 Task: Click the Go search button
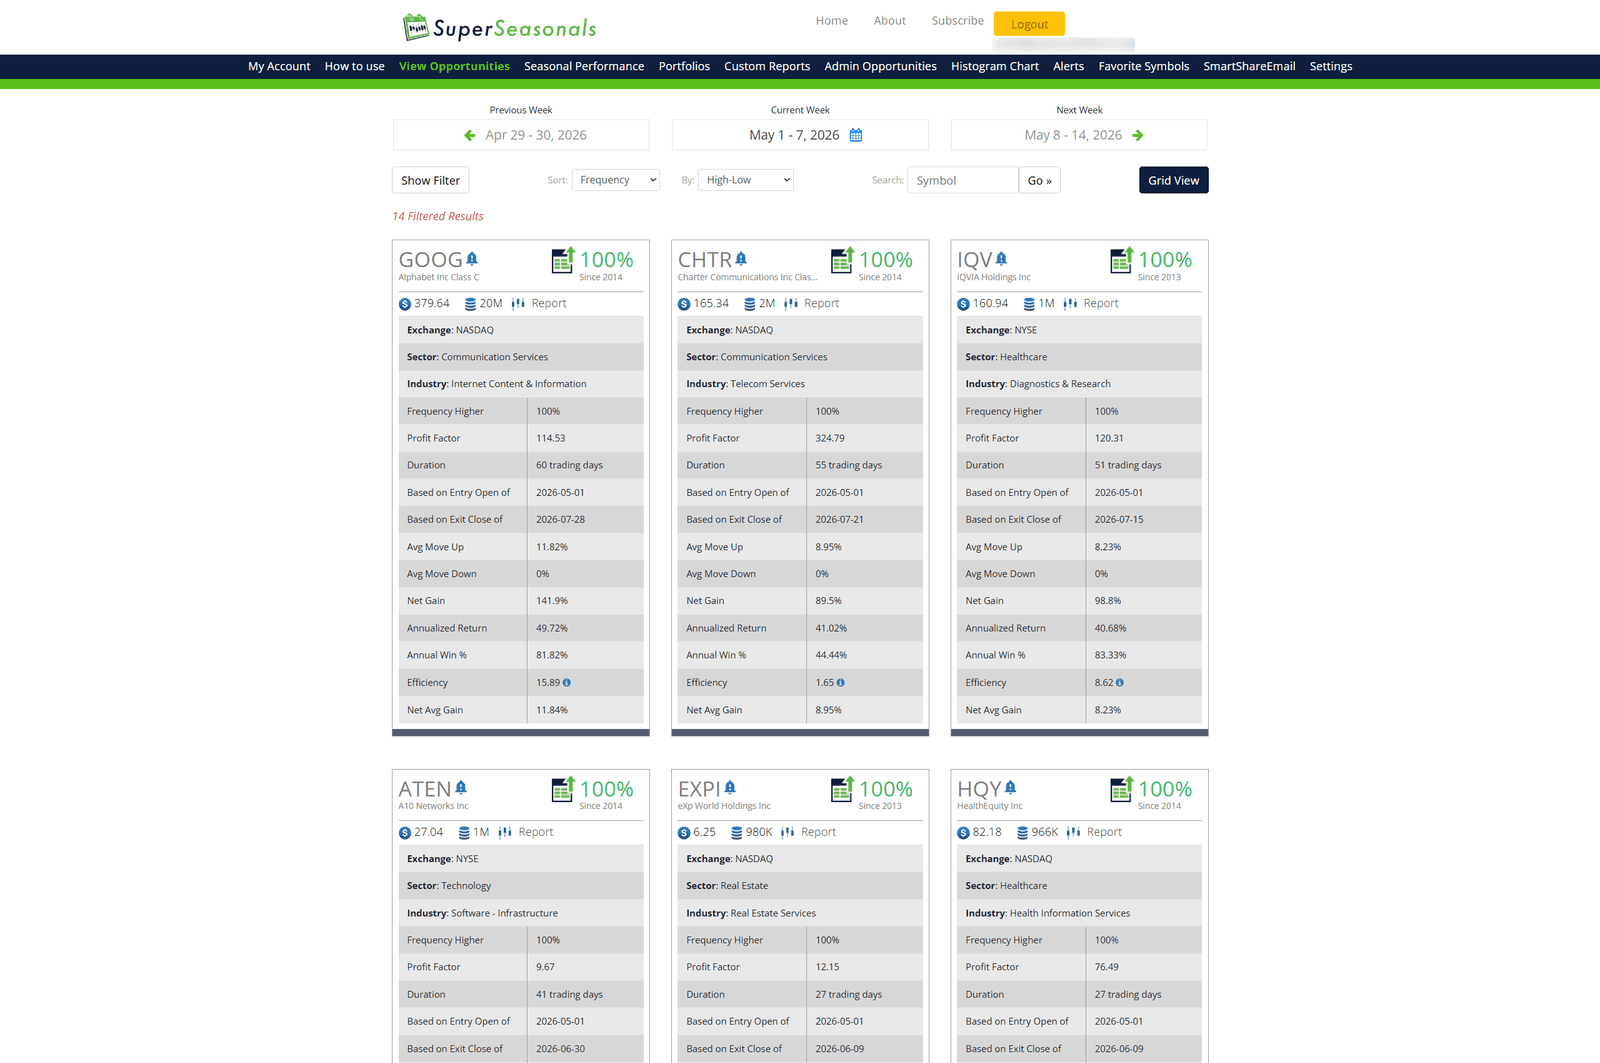click(x=1039, y=180)
